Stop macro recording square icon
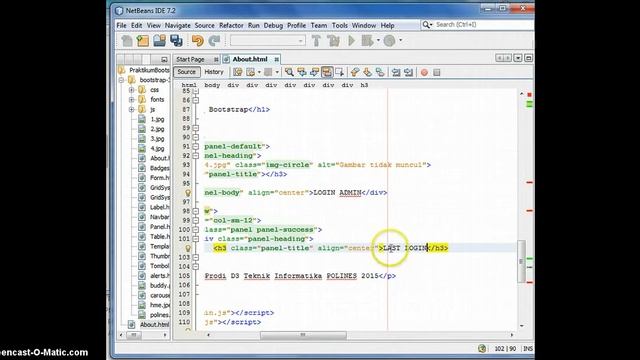The height and width of the screenshot is (360, 640). 437,72
